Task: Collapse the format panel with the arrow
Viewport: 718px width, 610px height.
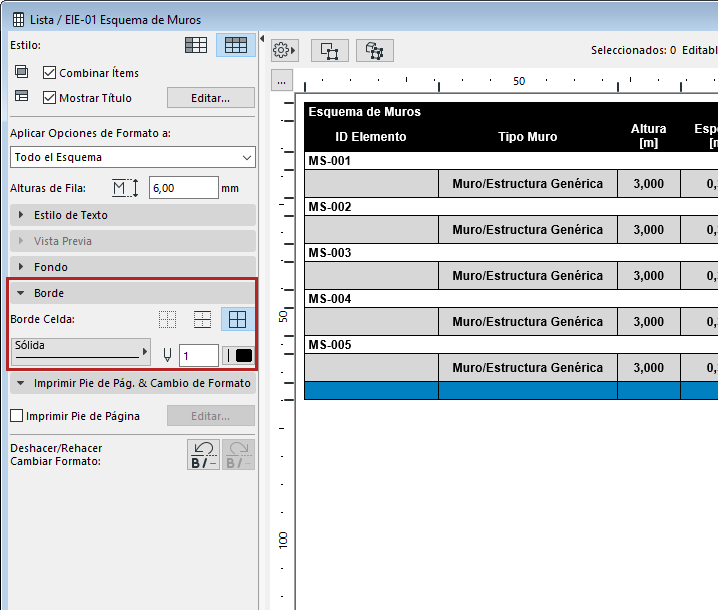Action: coord(262,38)
